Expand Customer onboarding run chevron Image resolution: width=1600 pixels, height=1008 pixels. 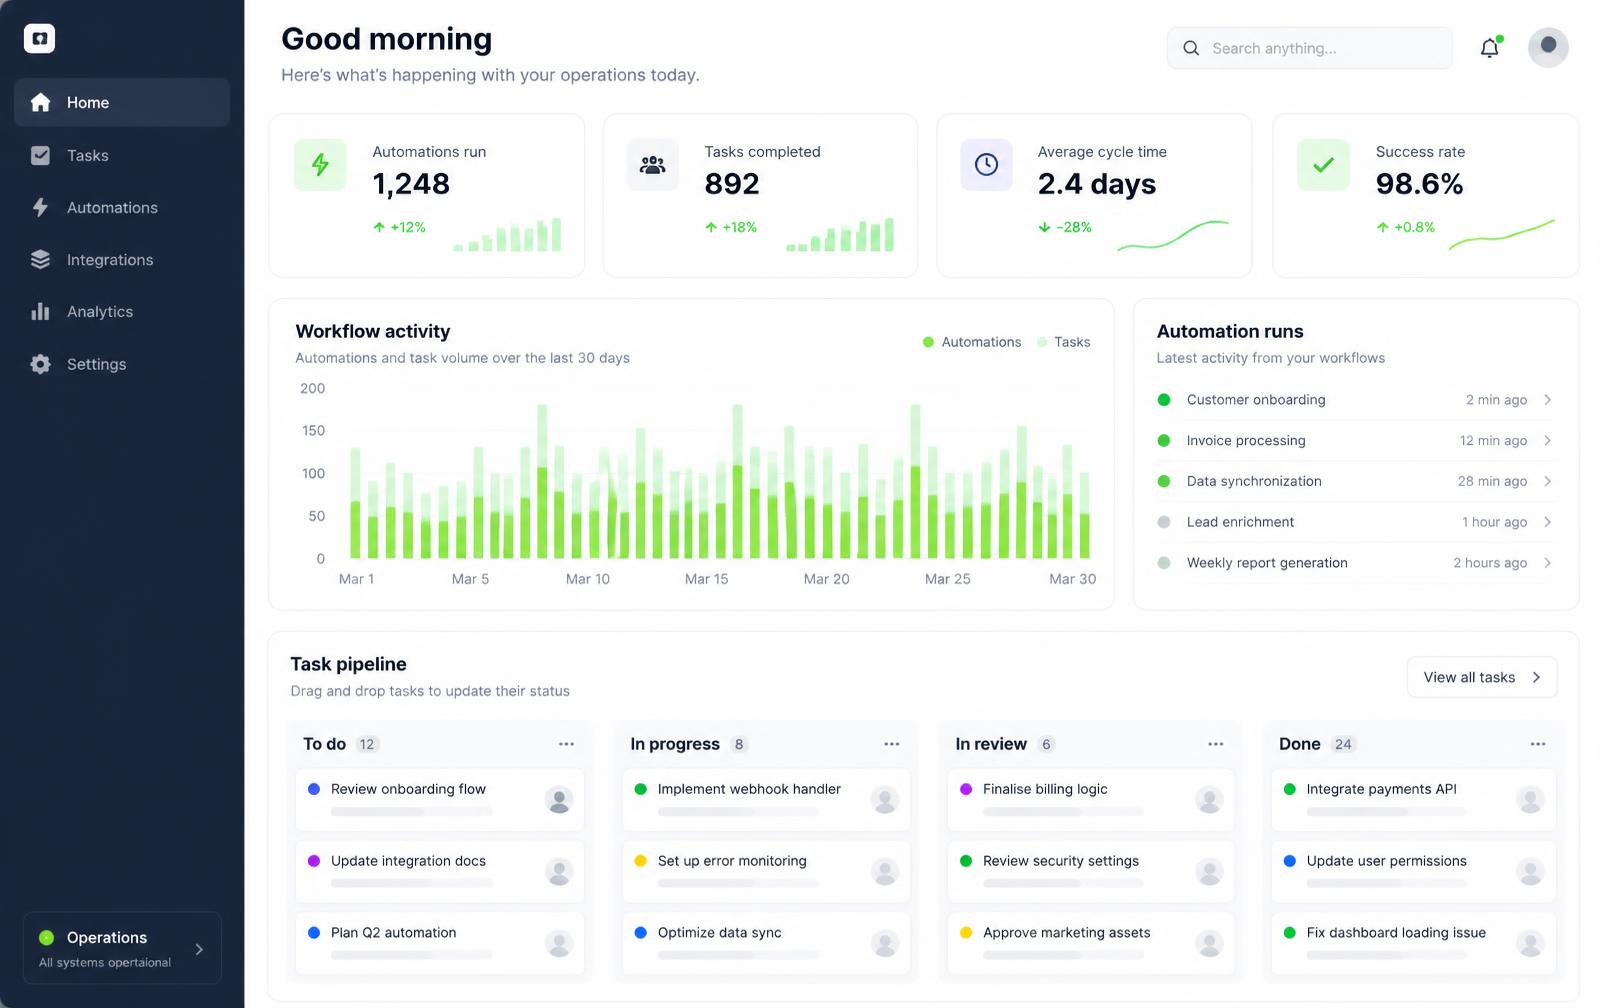point(1547,400)
